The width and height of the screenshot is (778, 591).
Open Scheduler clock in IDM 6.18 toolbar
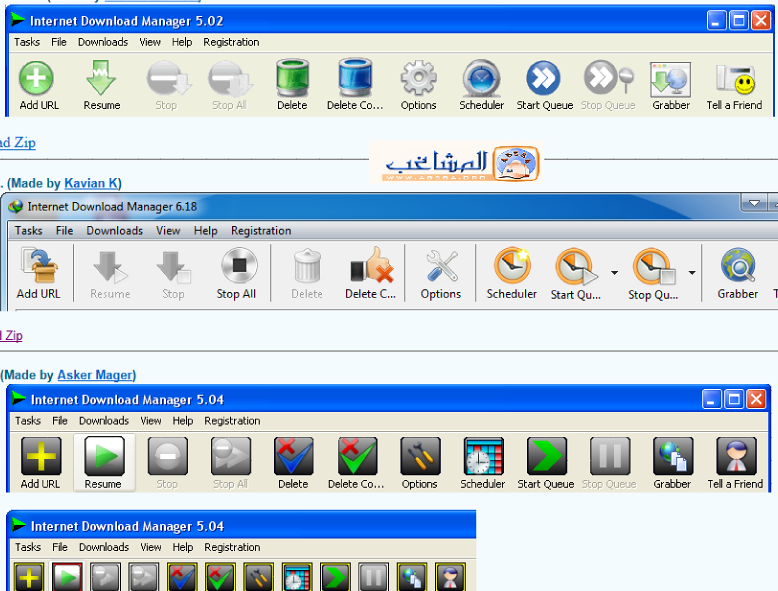(x=512, y=274)
